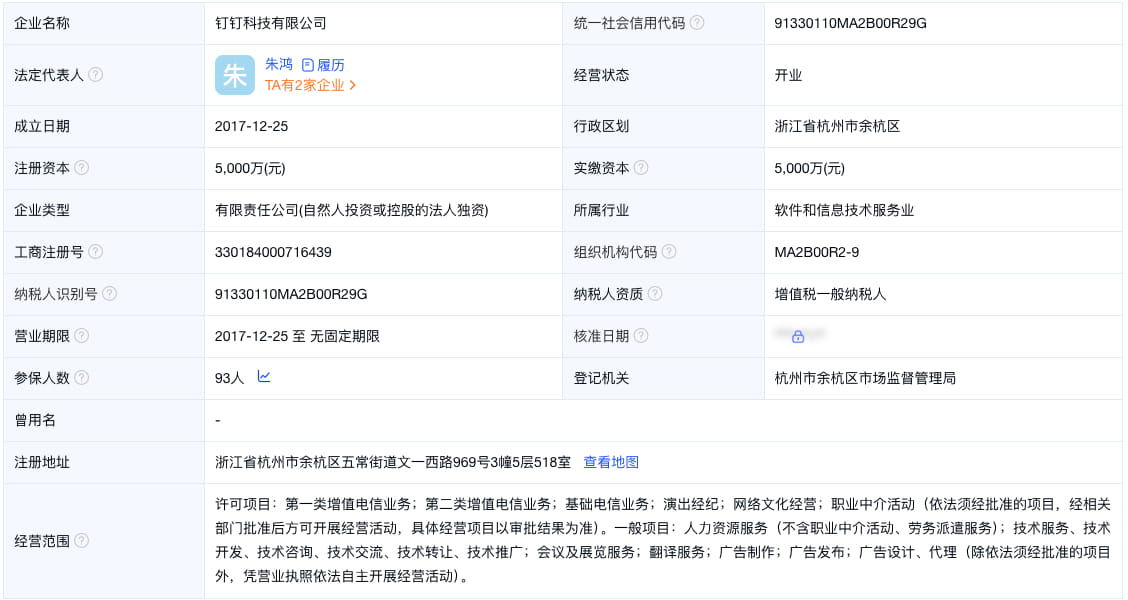The image size is (1128, 600).
Task: Click the lock icon on 核准日期 value
Action: coord(798,337)
